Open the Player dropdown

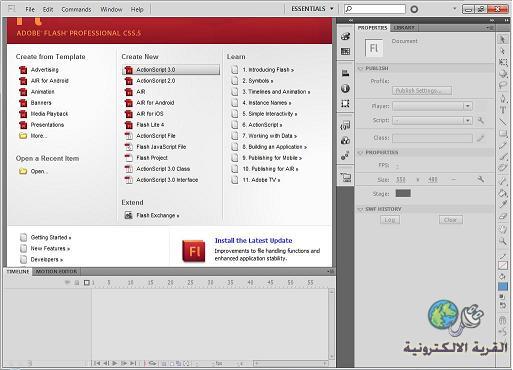[x=432, y=106]
